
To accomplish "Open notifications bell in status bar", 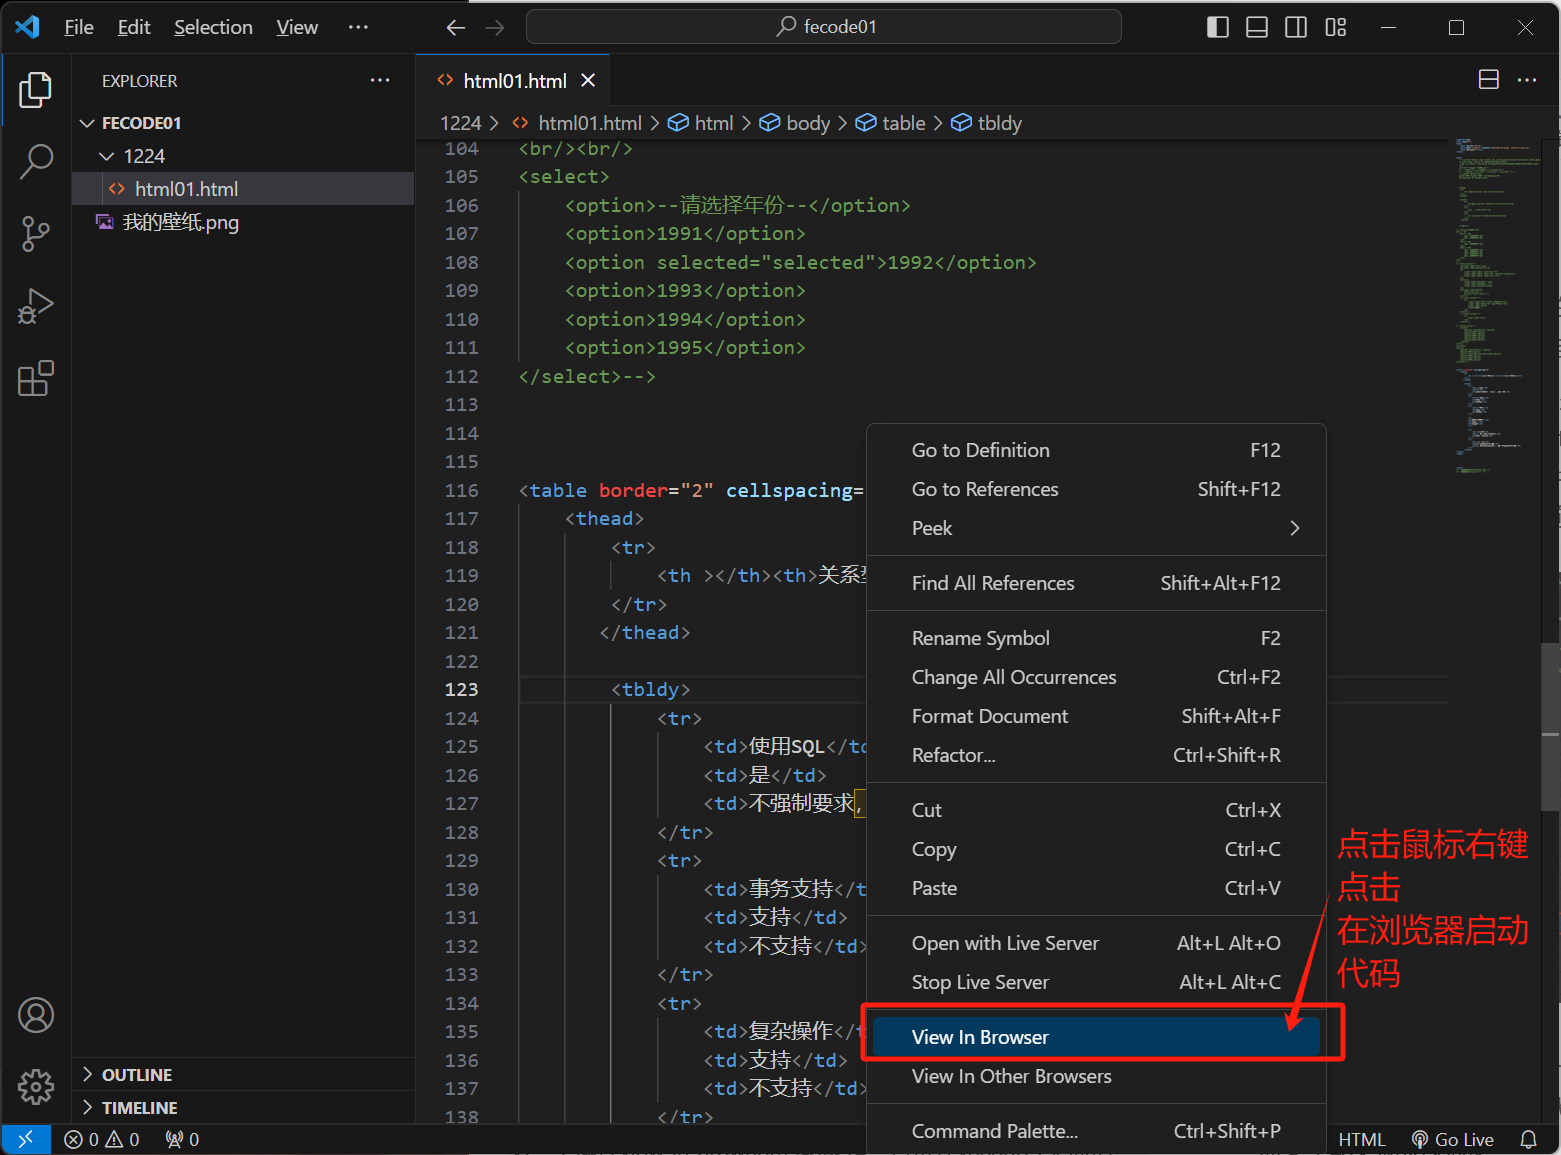I will (1528, 1139).
